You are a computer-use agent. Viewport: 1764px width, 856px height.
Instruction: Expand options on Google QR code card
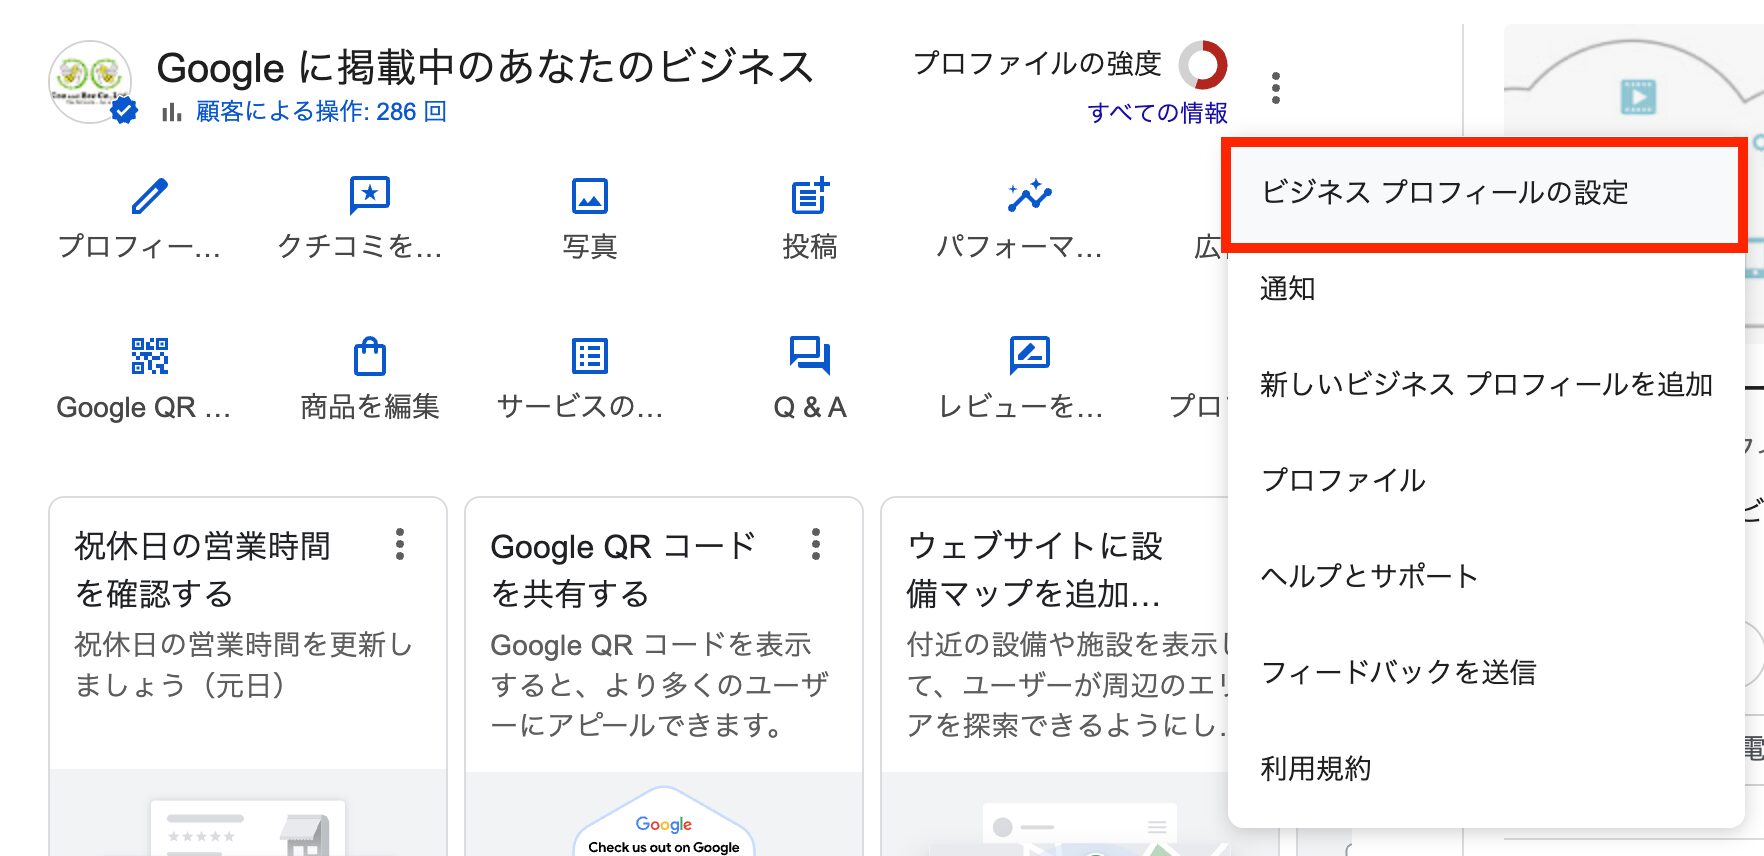816,545
